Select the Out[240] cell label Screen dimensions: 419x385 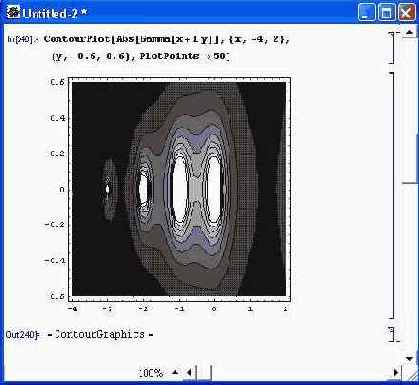point(22,334)
